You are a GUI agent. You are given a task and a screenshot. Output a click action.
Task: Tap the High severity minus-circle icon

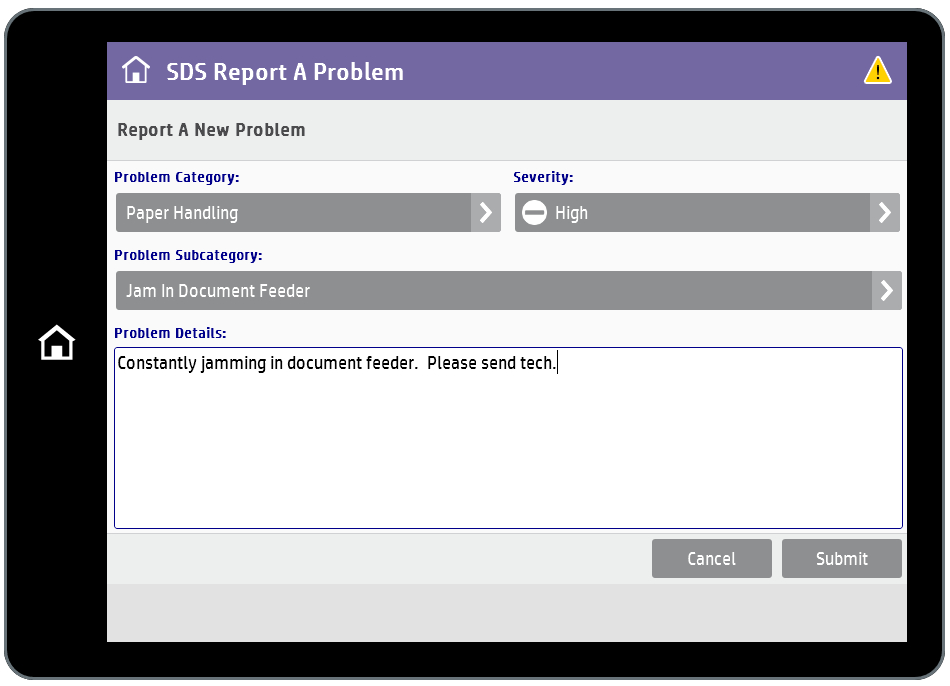pos(534,213)
